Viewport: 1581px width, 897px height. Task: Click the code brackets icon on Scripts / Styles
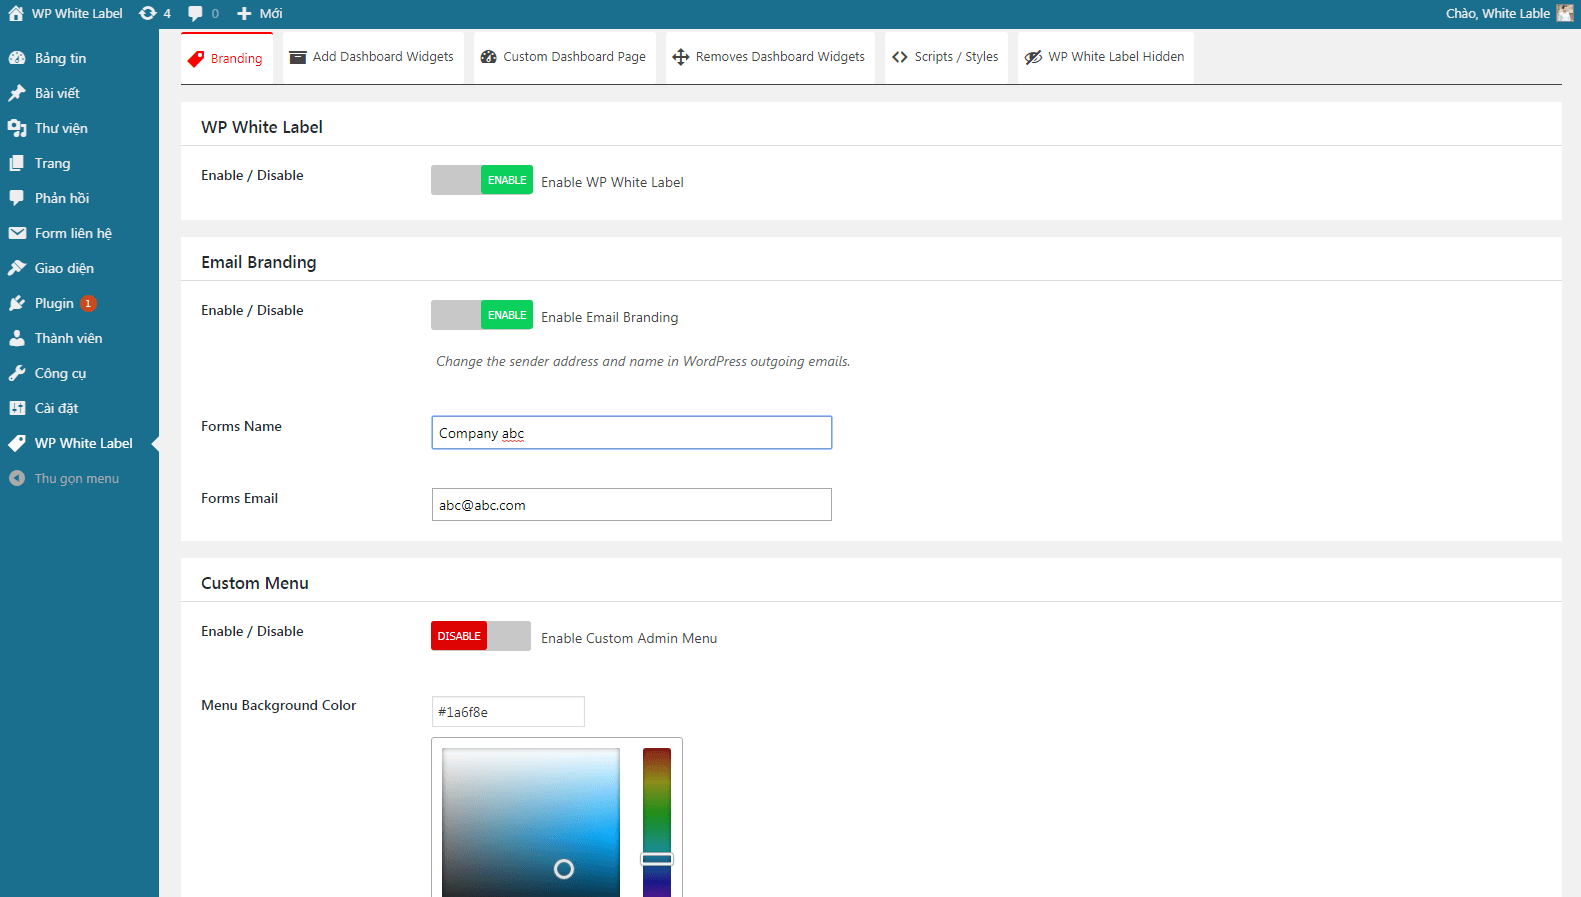coord(900,57)
